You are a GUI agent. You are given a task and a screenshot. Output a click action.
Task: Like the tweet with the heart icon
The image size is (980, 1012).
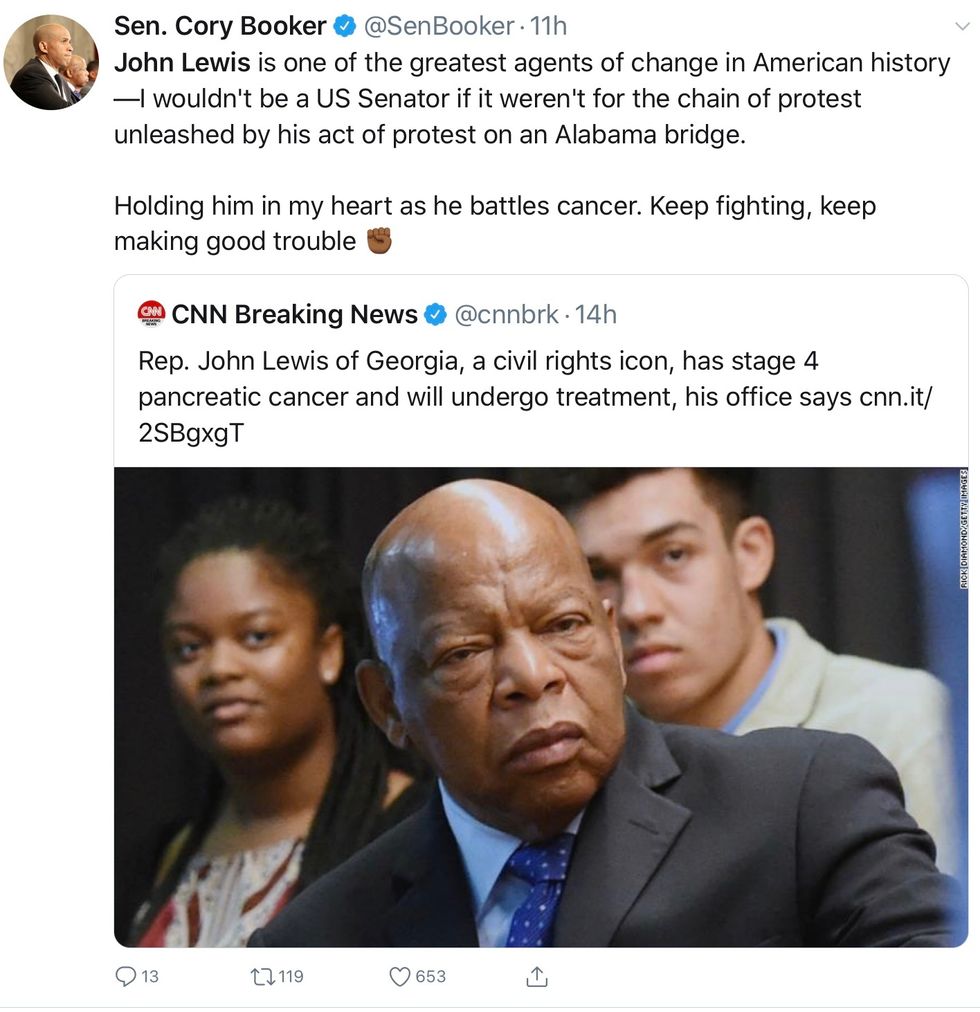400,976
